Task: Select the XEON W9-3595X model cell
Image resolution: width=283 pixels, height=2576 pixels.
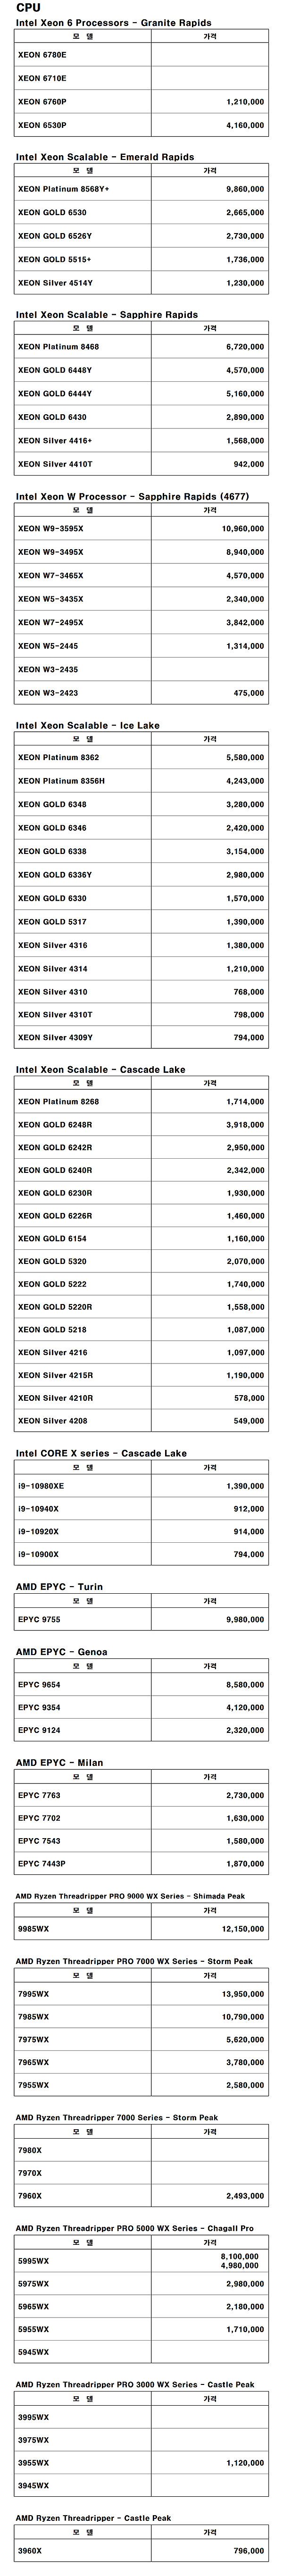Action: click(x=51, y=528)
